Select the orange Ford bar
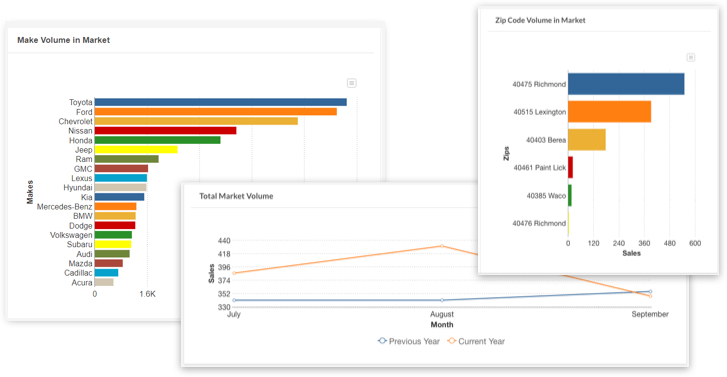This screenshot has height=377, width=727. point(216,112)
